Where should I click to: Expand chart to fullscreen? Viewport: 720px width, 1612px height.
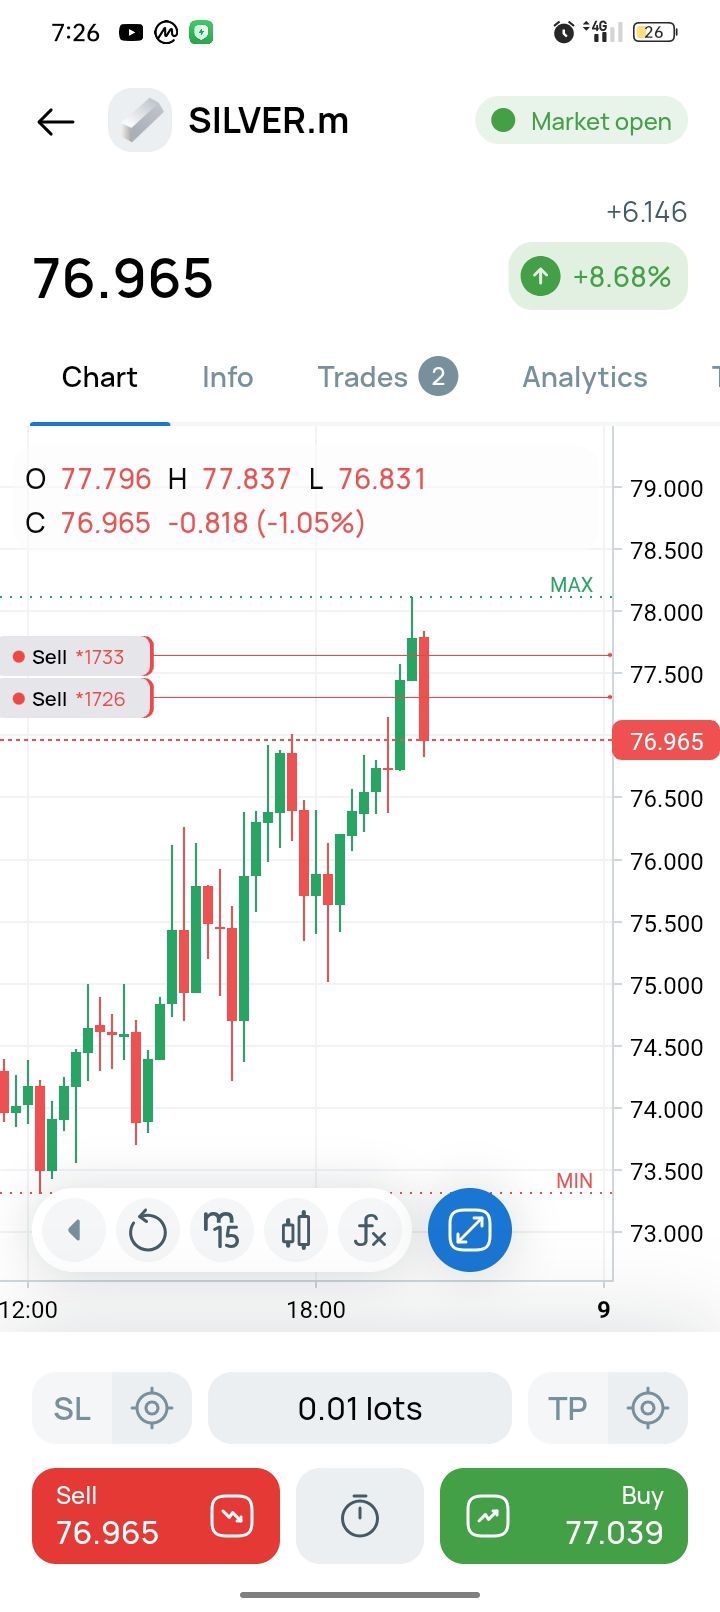pos(470,1230)
